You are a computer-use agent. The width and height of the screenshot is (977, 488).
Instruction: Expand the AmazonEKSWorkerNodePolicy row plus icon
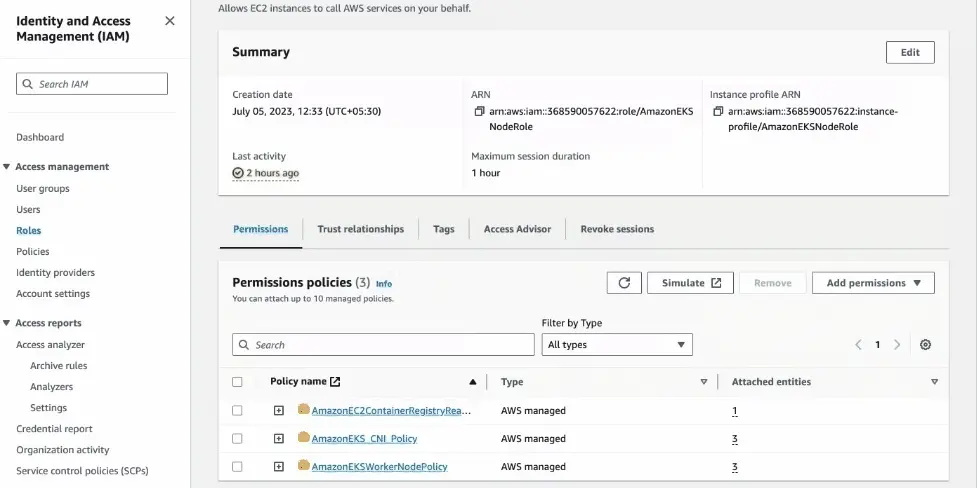coord(279,467)
